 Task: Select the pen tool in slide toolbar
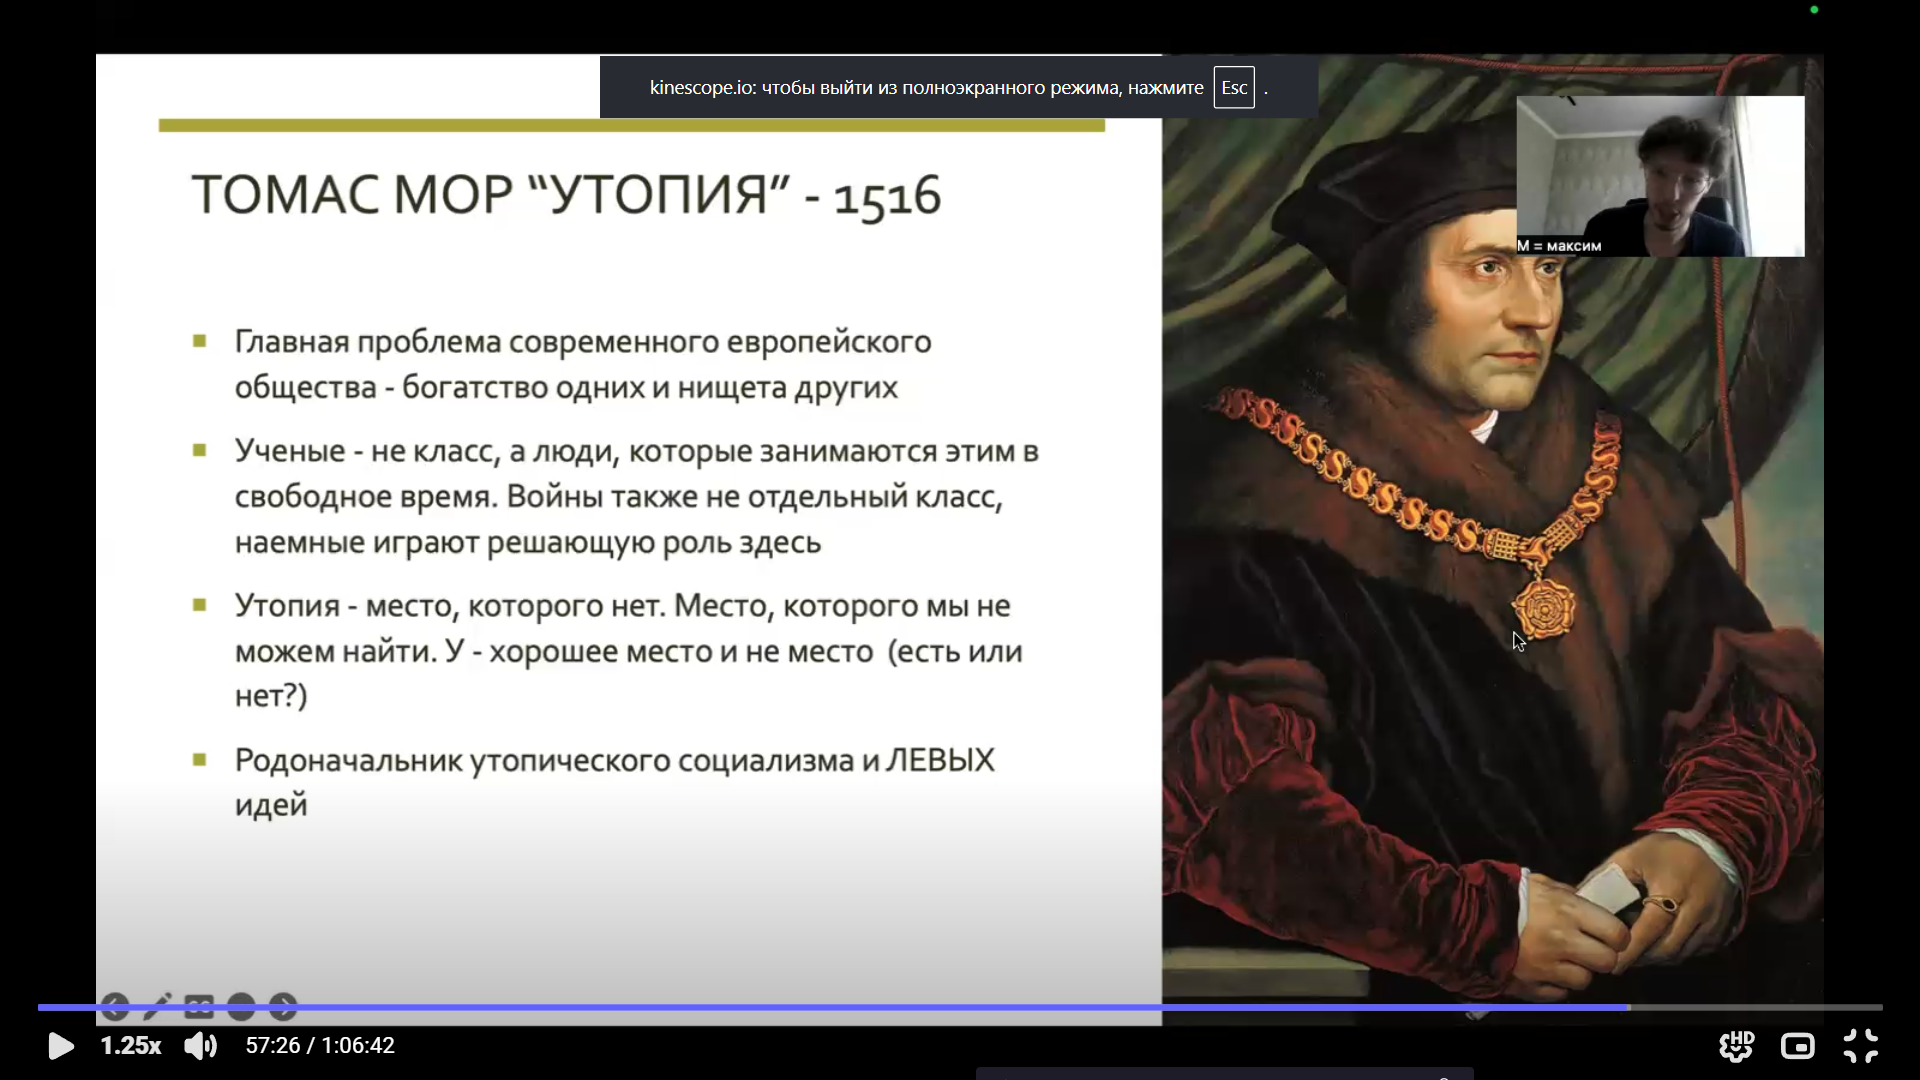coord(158,1006)
